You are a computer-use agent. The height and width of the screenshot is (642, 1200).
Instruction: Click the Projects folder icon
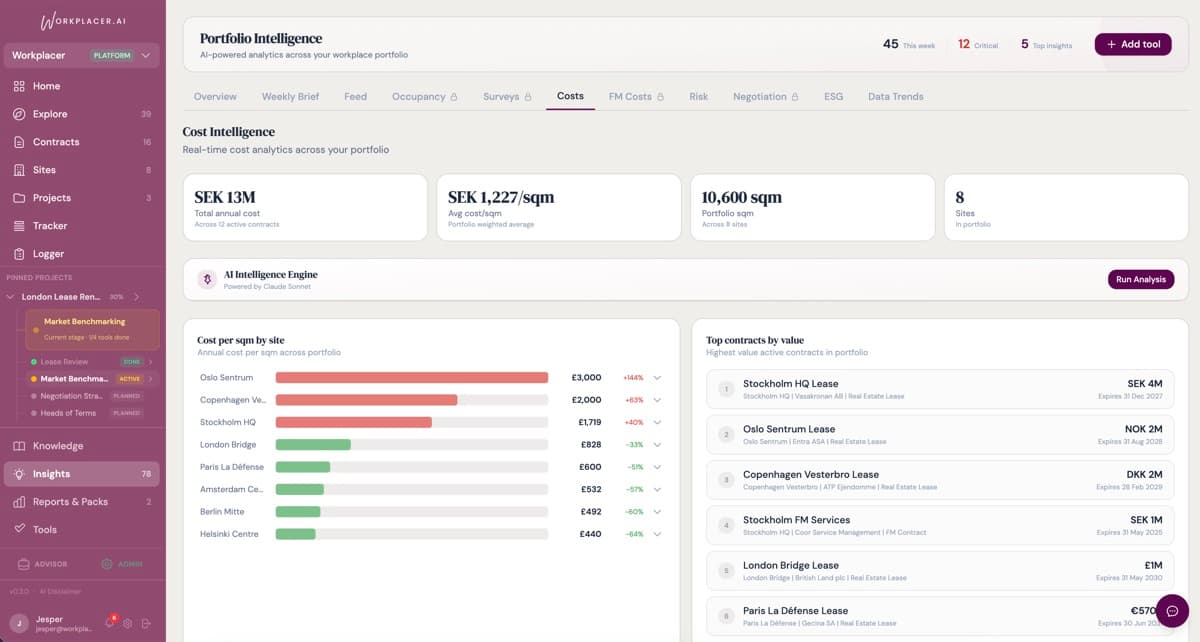19,198
